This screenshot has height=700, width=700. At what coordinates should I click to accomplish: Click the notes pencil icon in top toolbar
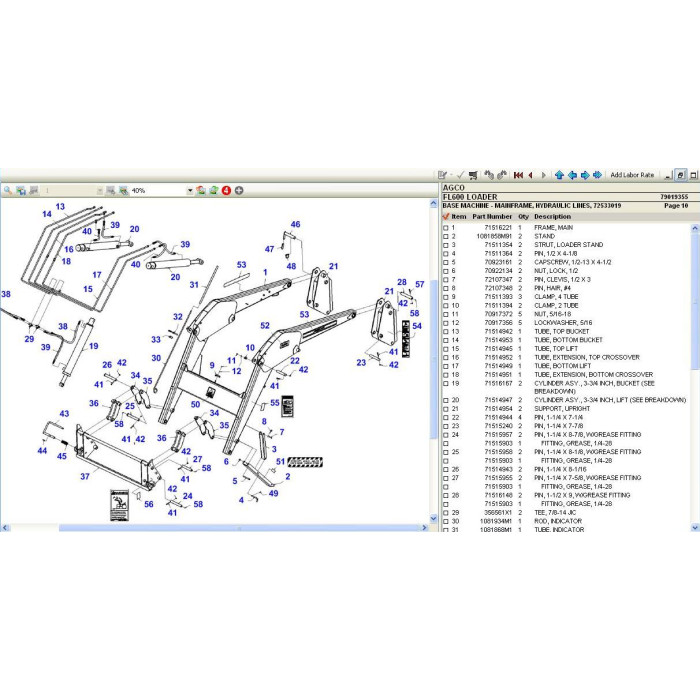(442, 175)
